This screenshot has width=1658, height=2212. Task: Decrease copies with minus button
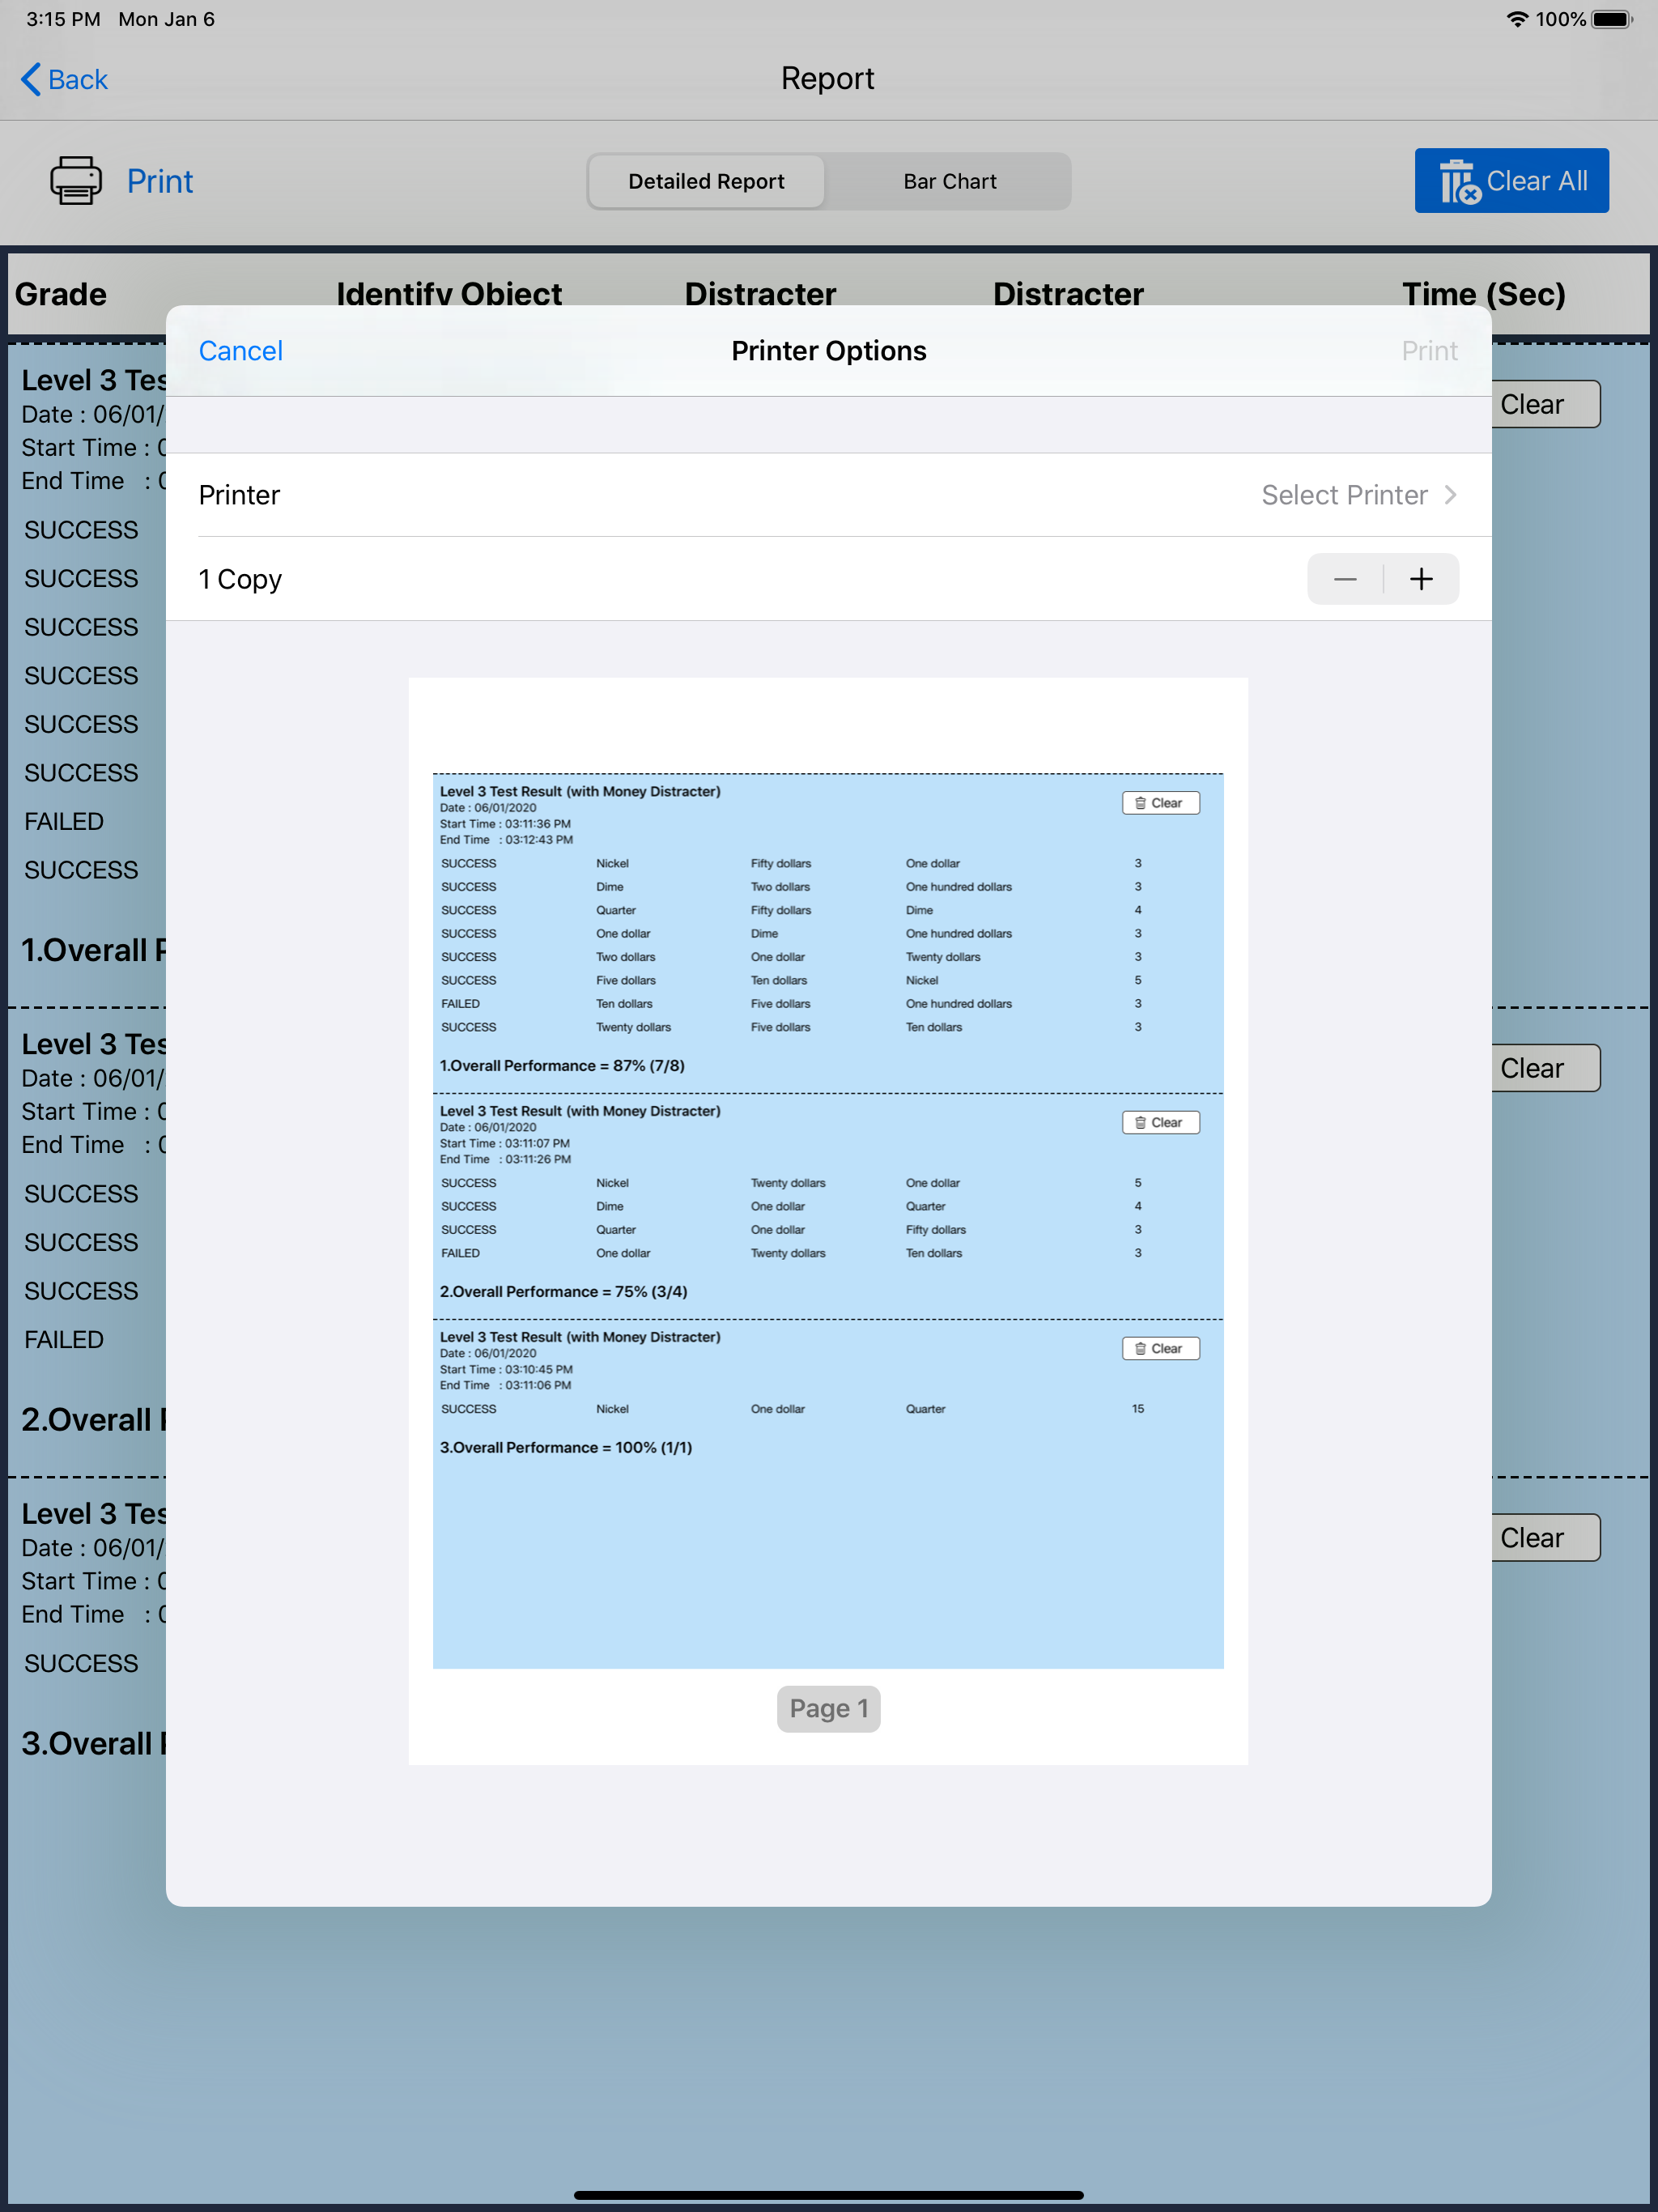[x=1345, y=579]
